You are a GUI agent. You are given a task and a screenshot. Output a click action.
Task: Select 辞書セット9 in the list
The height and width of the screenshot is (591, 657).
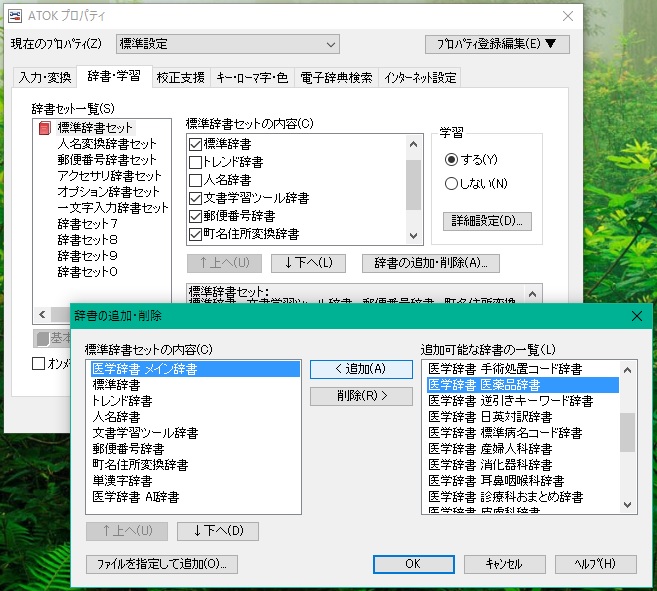point(87,256)
